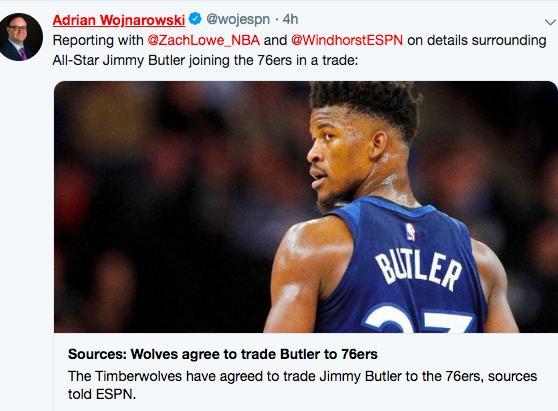558x411 pixels.
Task: Click the NBA logo on the jersey
Action: pos(410,232)
